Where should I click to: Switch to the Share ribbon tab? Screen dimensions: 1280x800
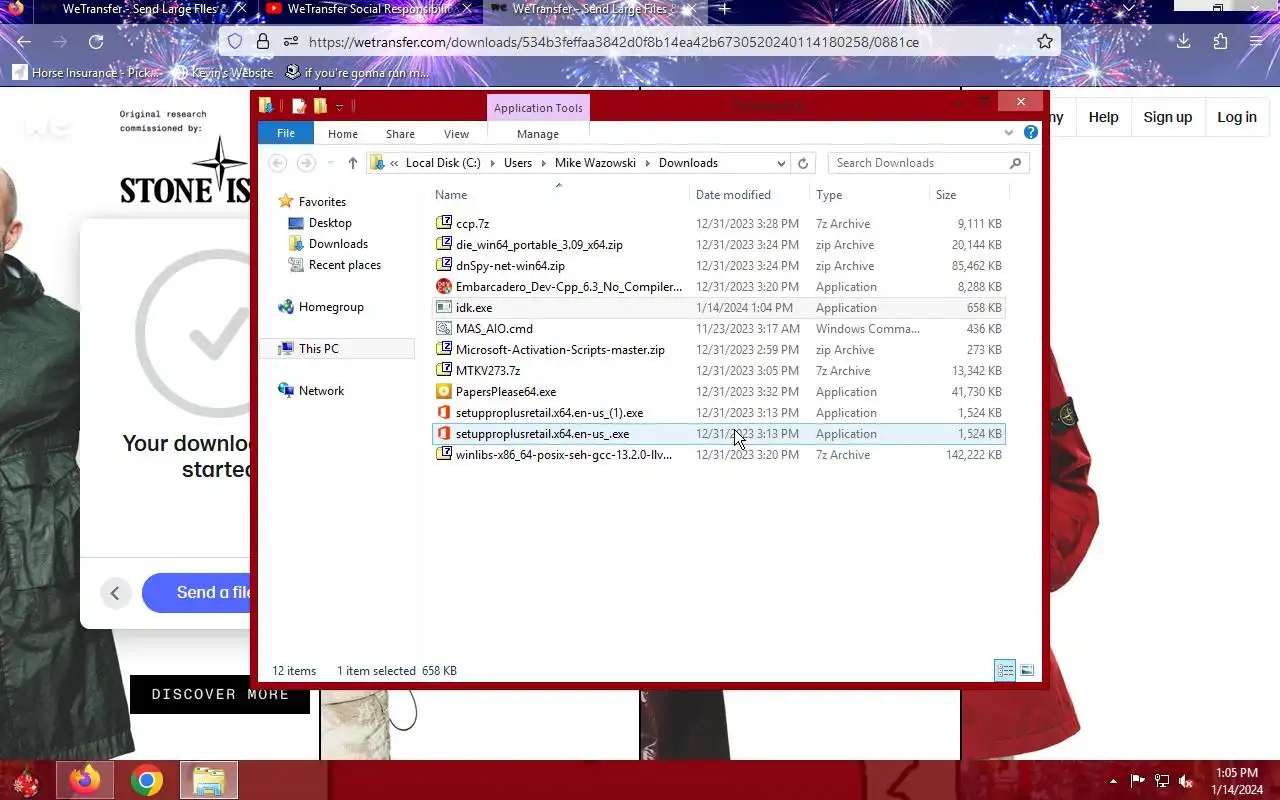(x=400, y=134)
